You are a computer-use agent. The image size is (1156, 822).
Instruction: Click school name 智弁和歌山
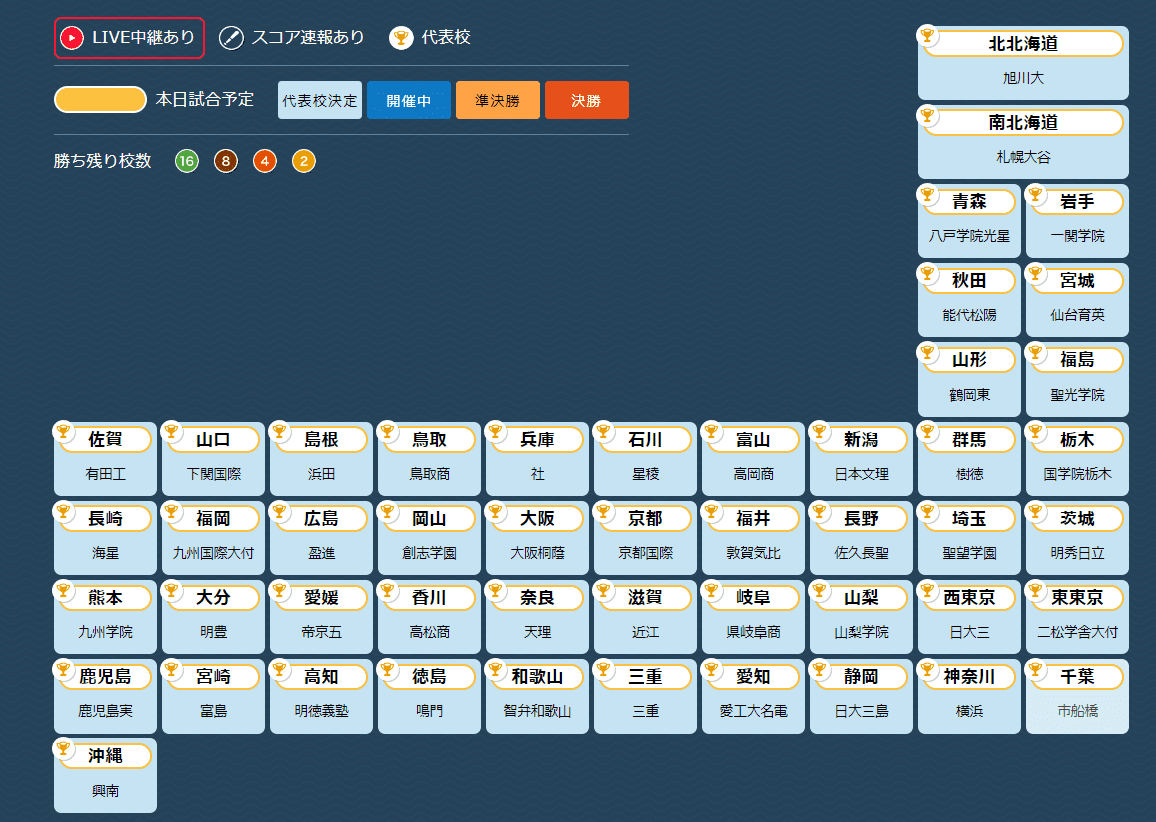point(537,711)
